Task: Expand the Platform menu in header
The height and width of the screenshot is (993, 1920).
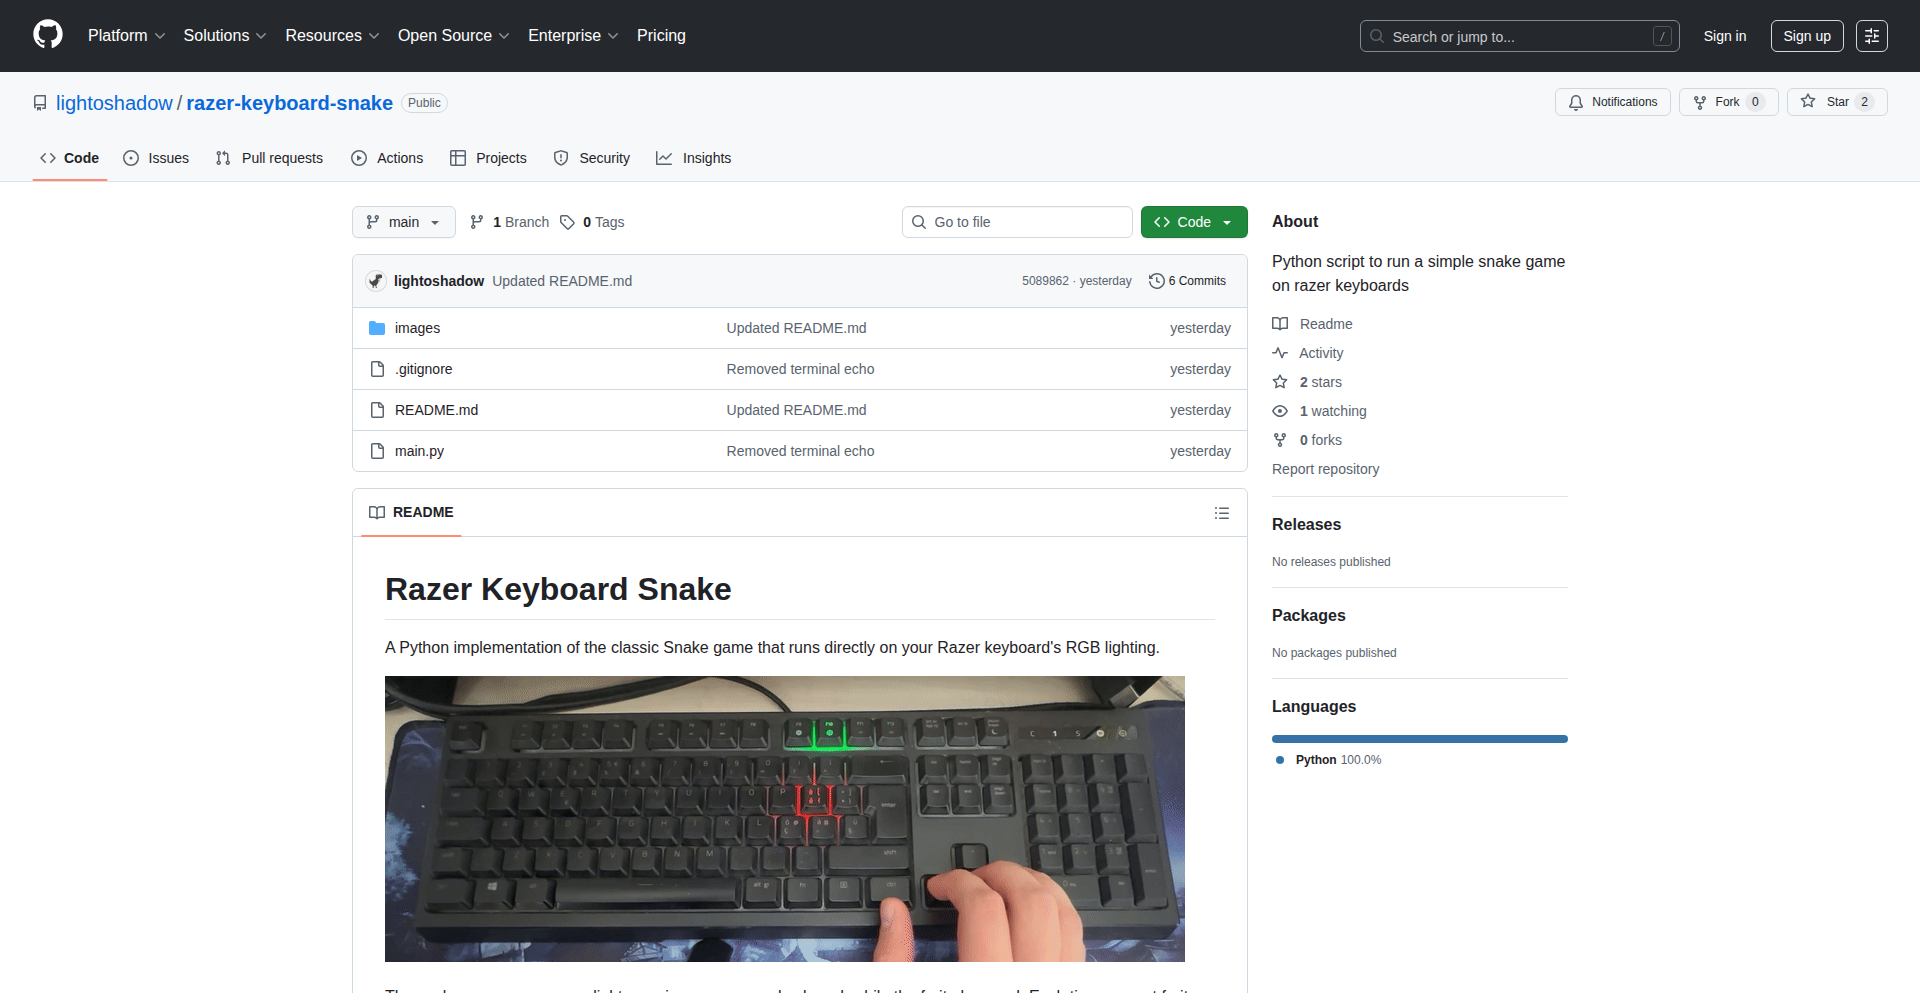Action: point(126,36)
